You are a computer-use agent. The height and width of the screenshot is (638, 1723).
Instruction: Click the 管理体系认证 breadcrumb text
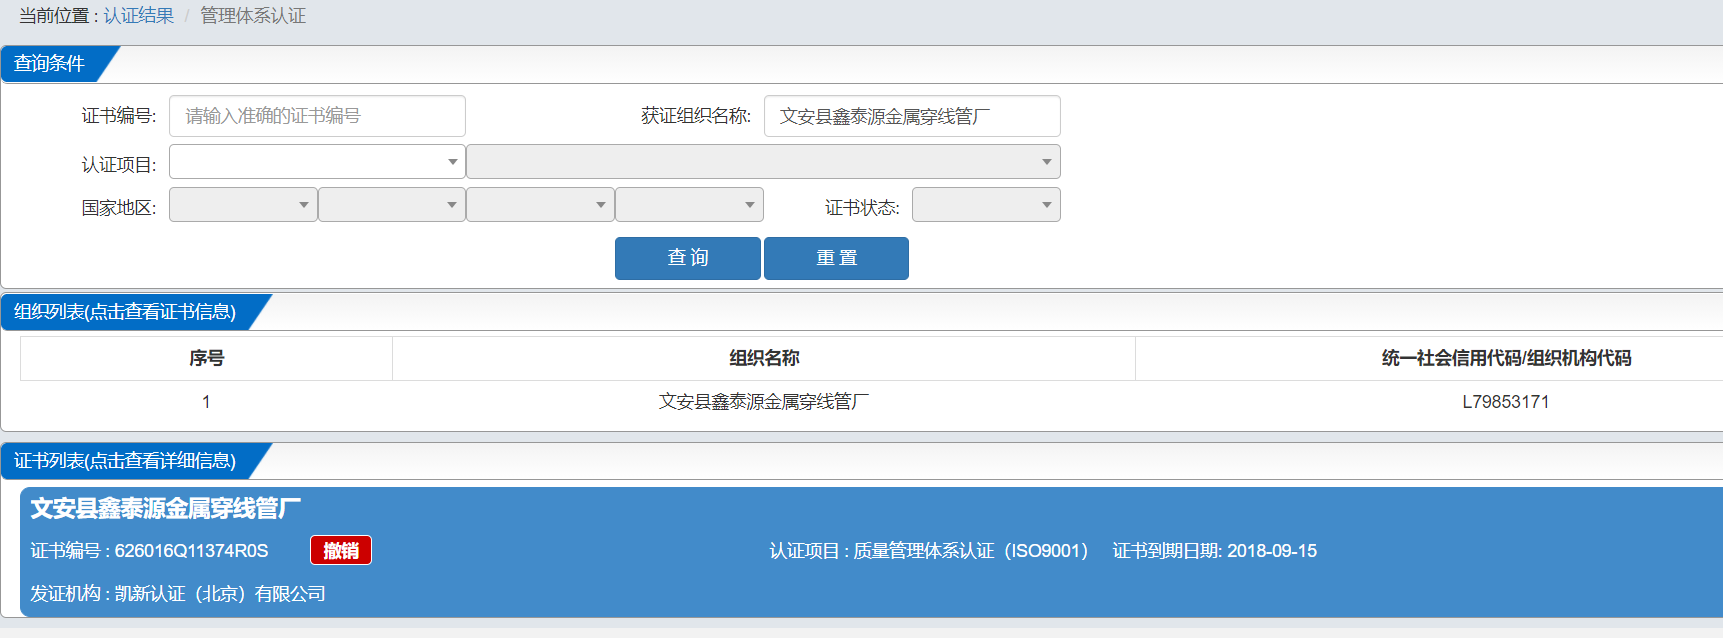(x=253, y=16)
